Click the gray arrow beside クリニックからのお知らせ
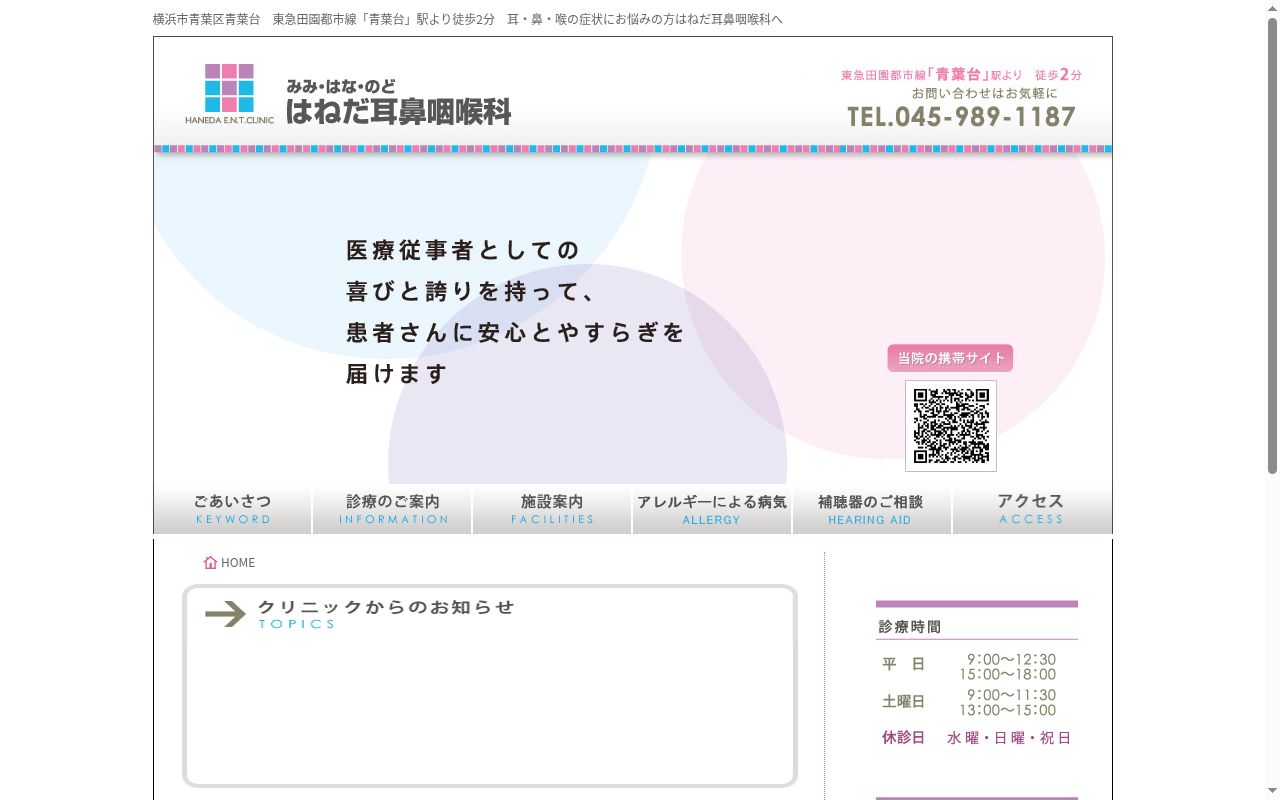Viewport: 1280px width, 800px height. (x=225, y=614)
